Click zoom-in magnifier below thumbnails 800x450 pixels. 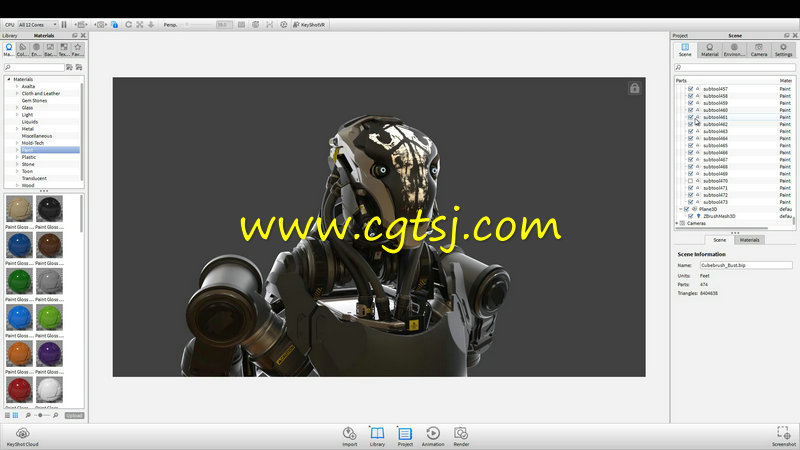56,415
